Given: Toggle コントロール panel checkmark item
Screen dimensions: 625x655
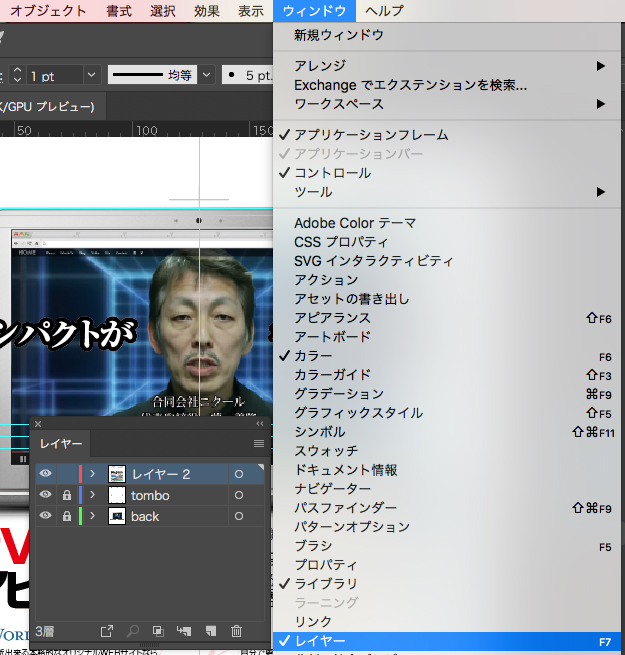Looking at the screenshot, I should (x=447, y=173).
